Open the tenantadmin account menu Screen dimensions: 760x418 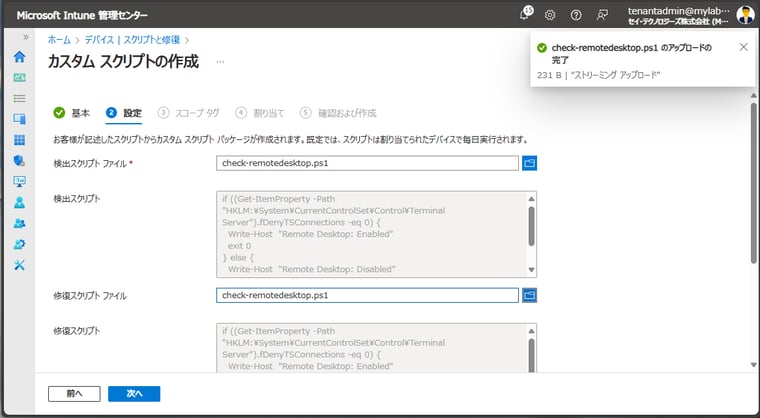coord(690,15)
